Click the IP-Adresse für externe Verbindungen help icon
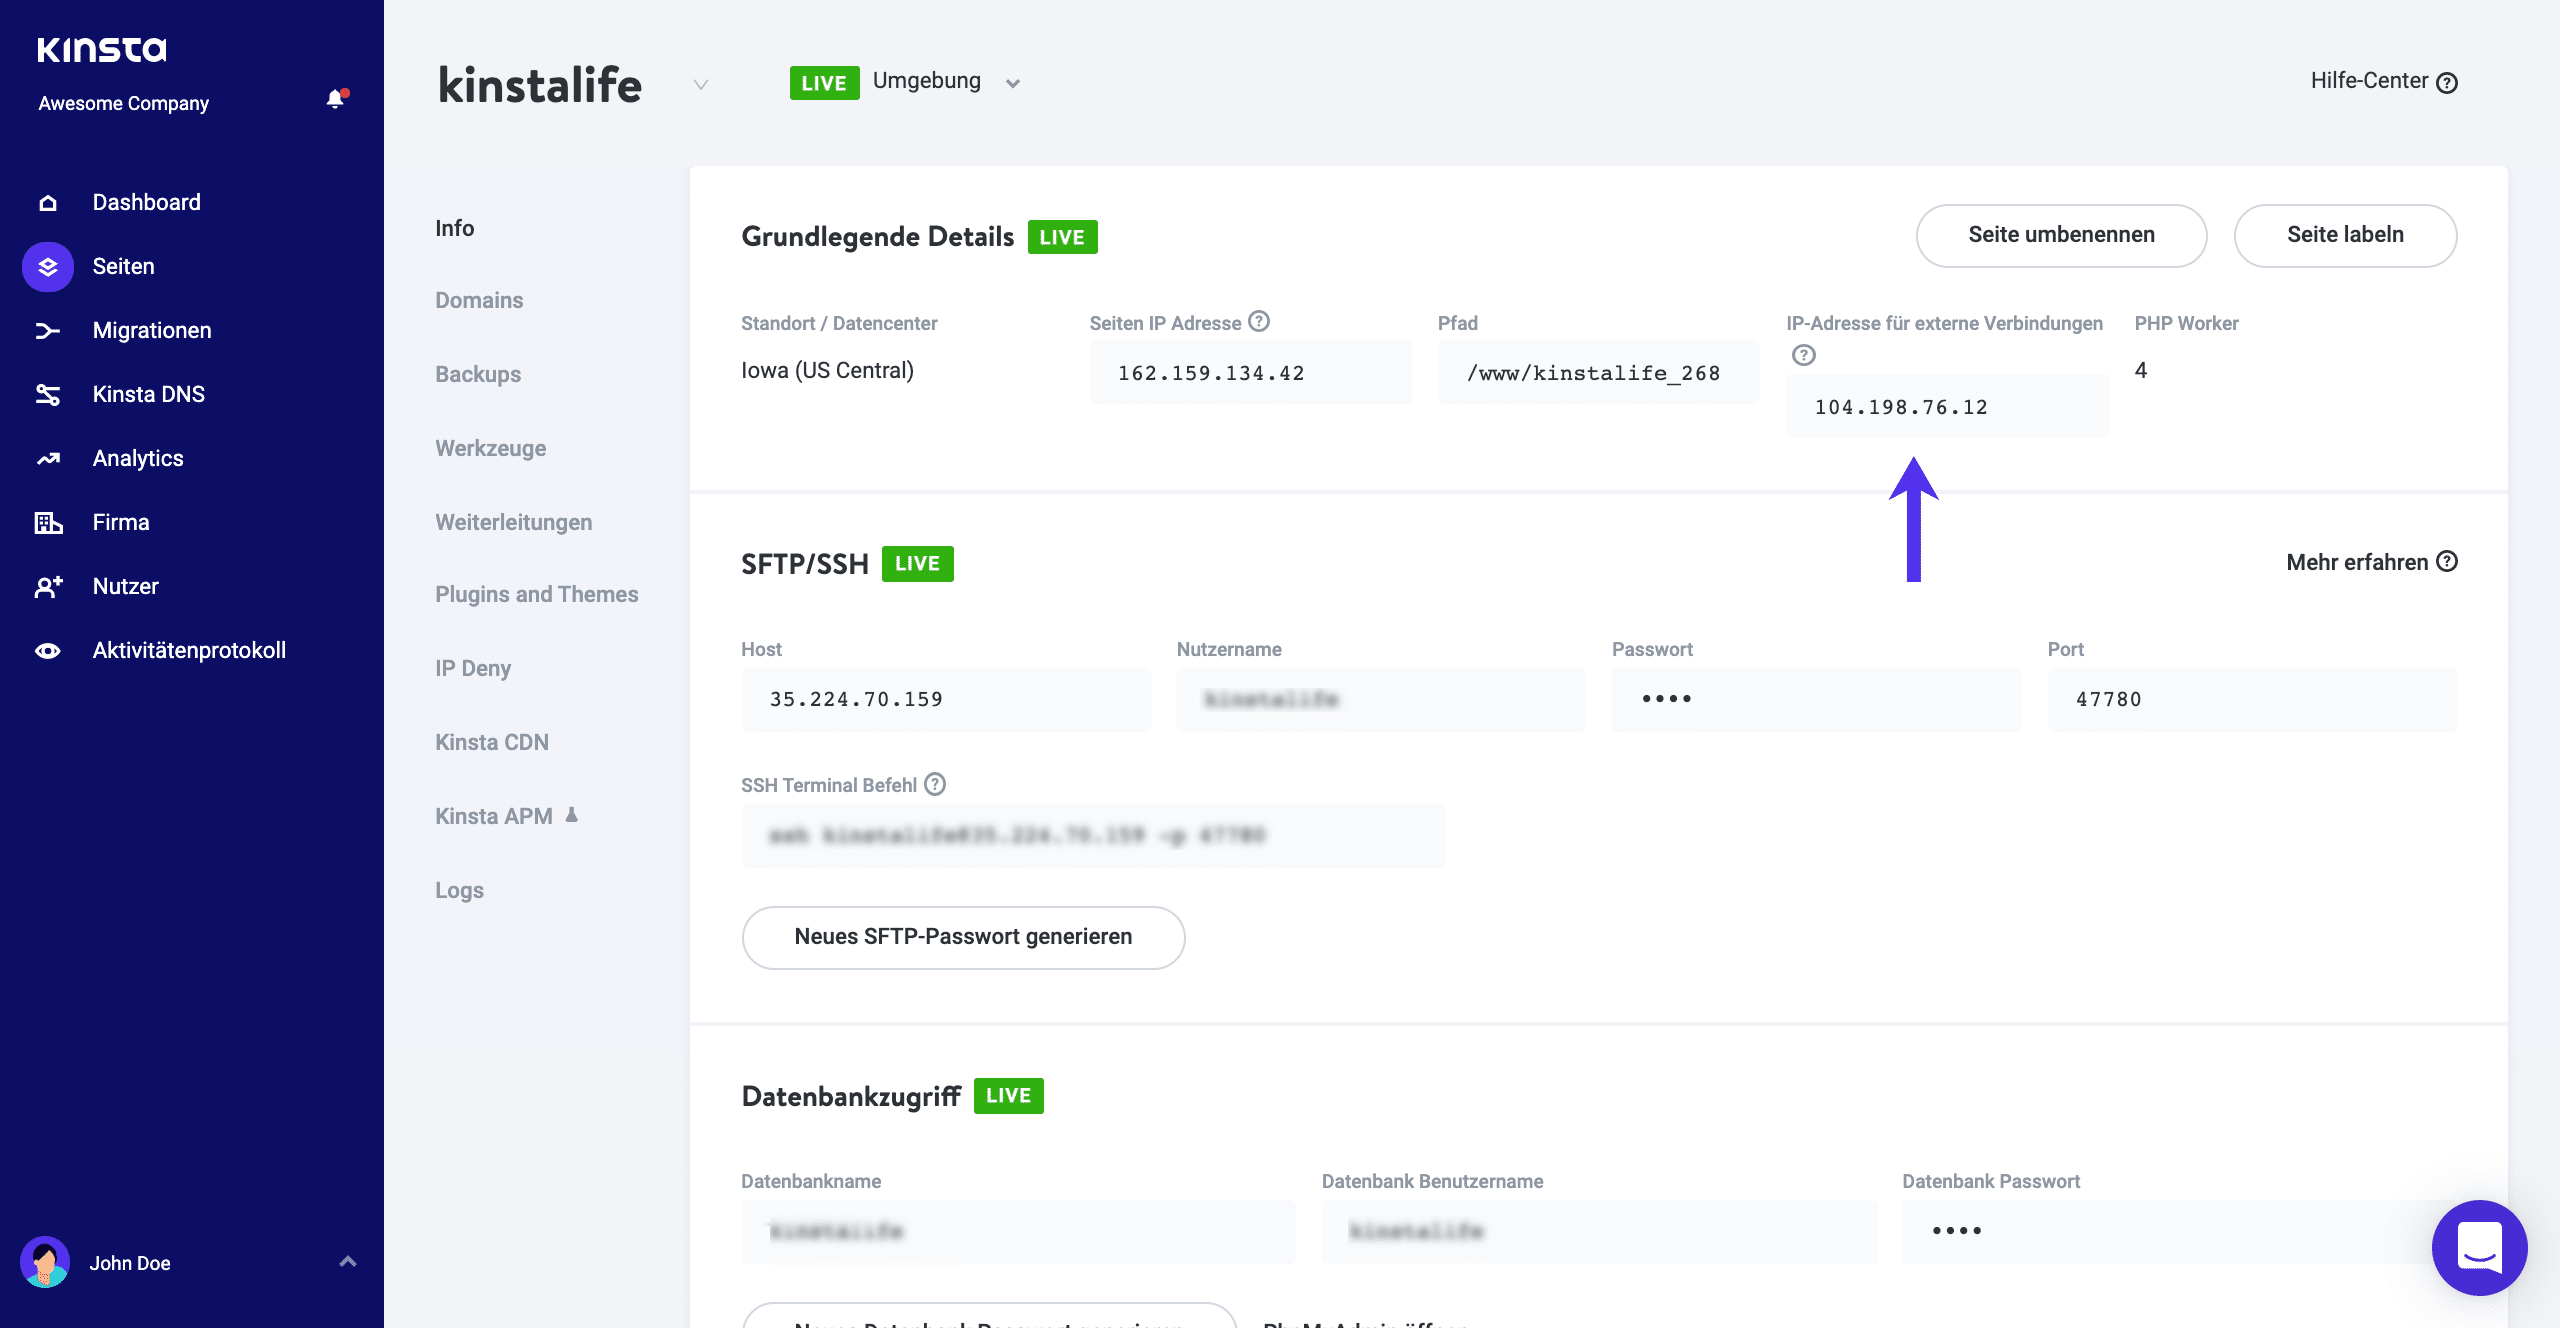This screenshot has width=2560, height=1328. (x=1803, y=354)
